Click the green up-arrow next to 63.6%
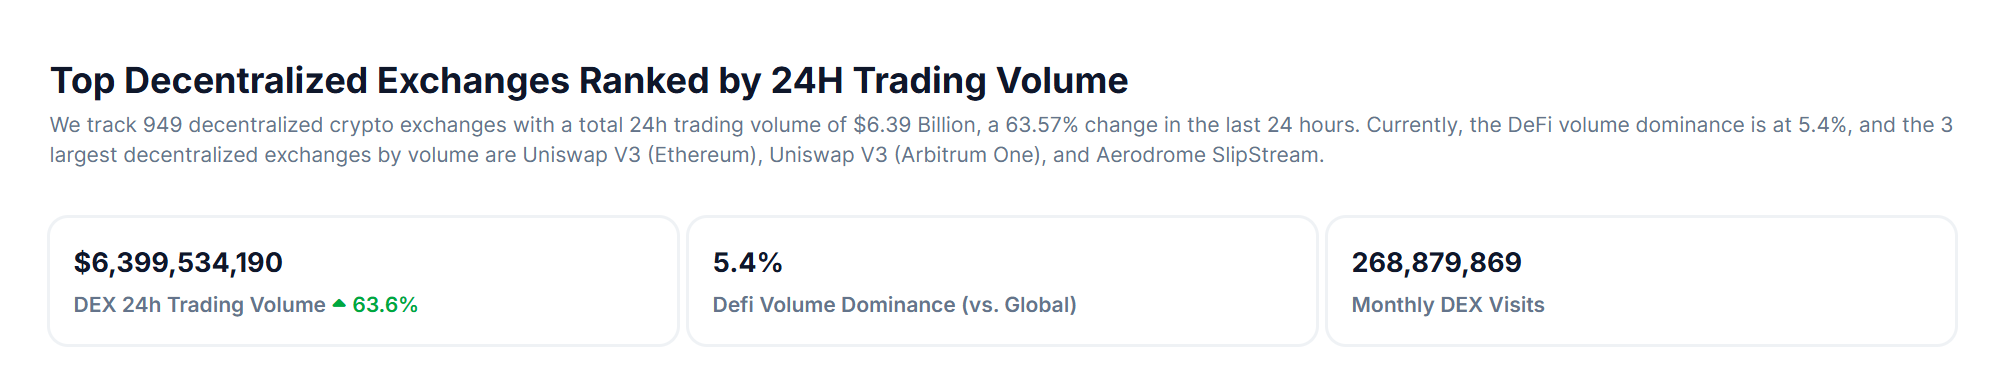Screen dimensions: 1990x370 [x=339, y=304]
